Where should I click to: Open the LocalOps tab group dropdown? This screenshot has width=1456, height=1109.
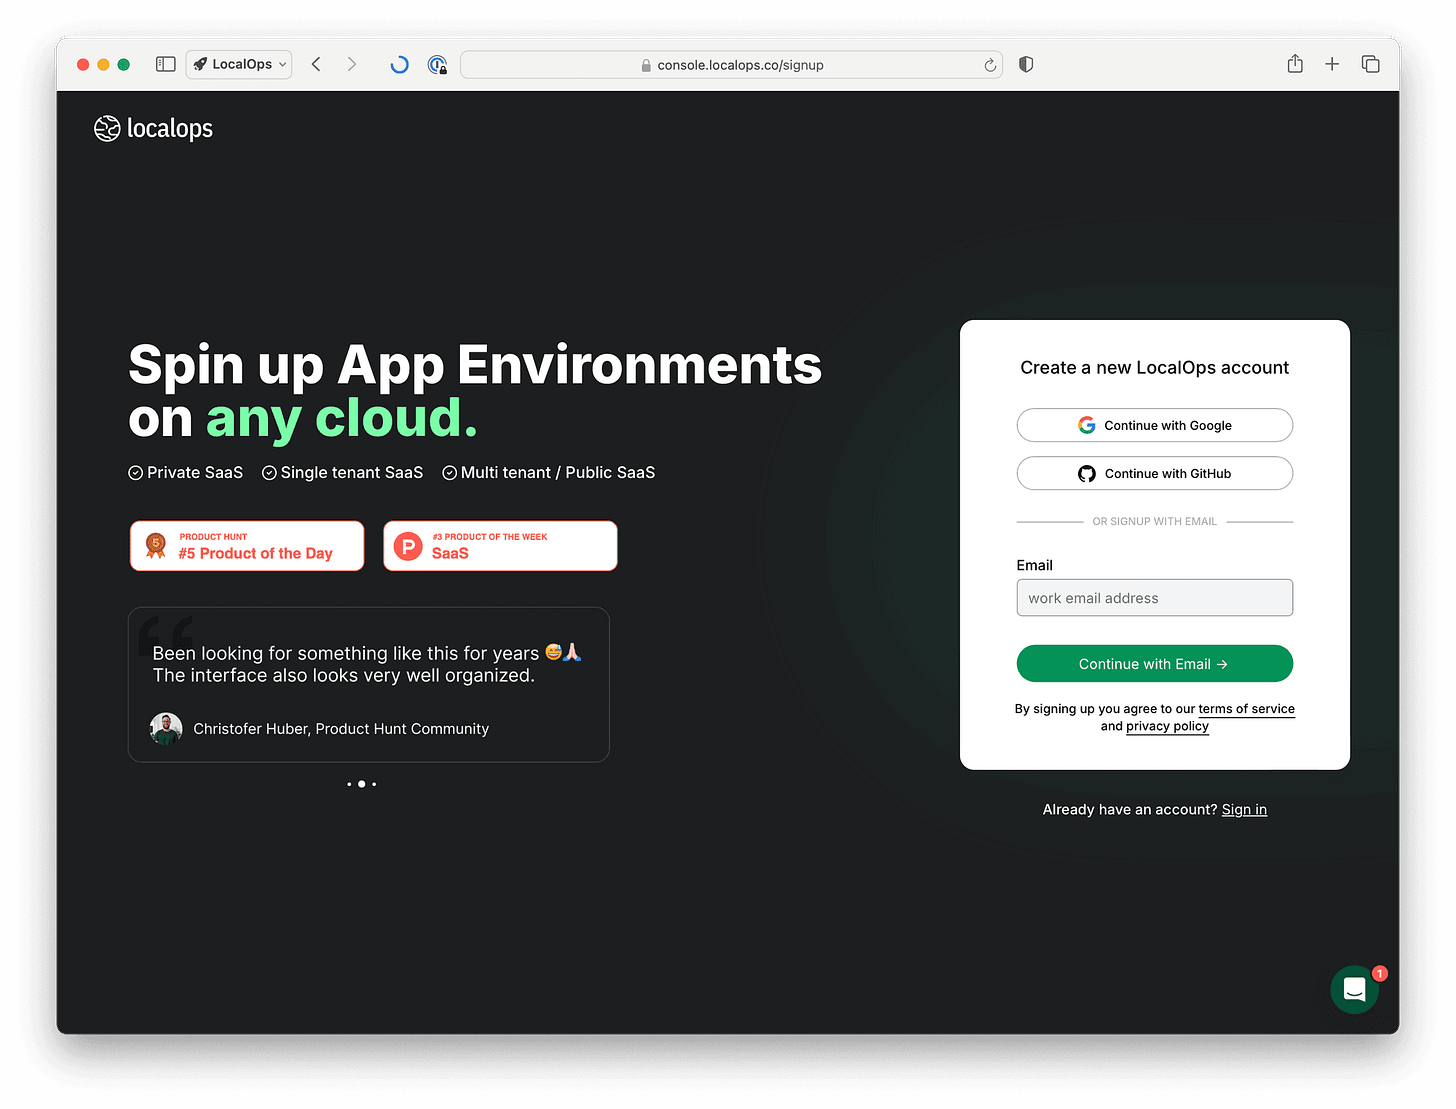(239, 64)
